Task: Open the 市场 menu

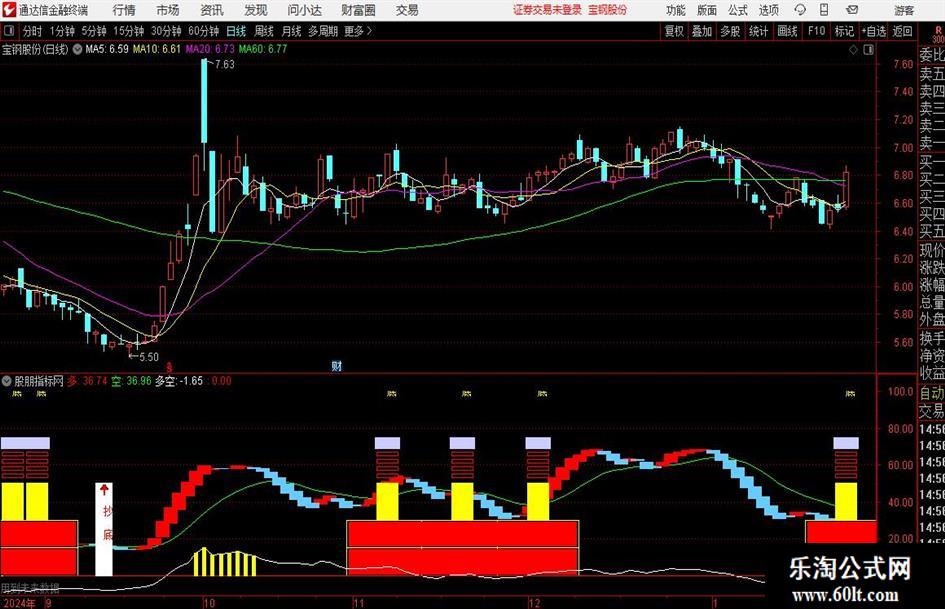Action: (x=168, y=10)
